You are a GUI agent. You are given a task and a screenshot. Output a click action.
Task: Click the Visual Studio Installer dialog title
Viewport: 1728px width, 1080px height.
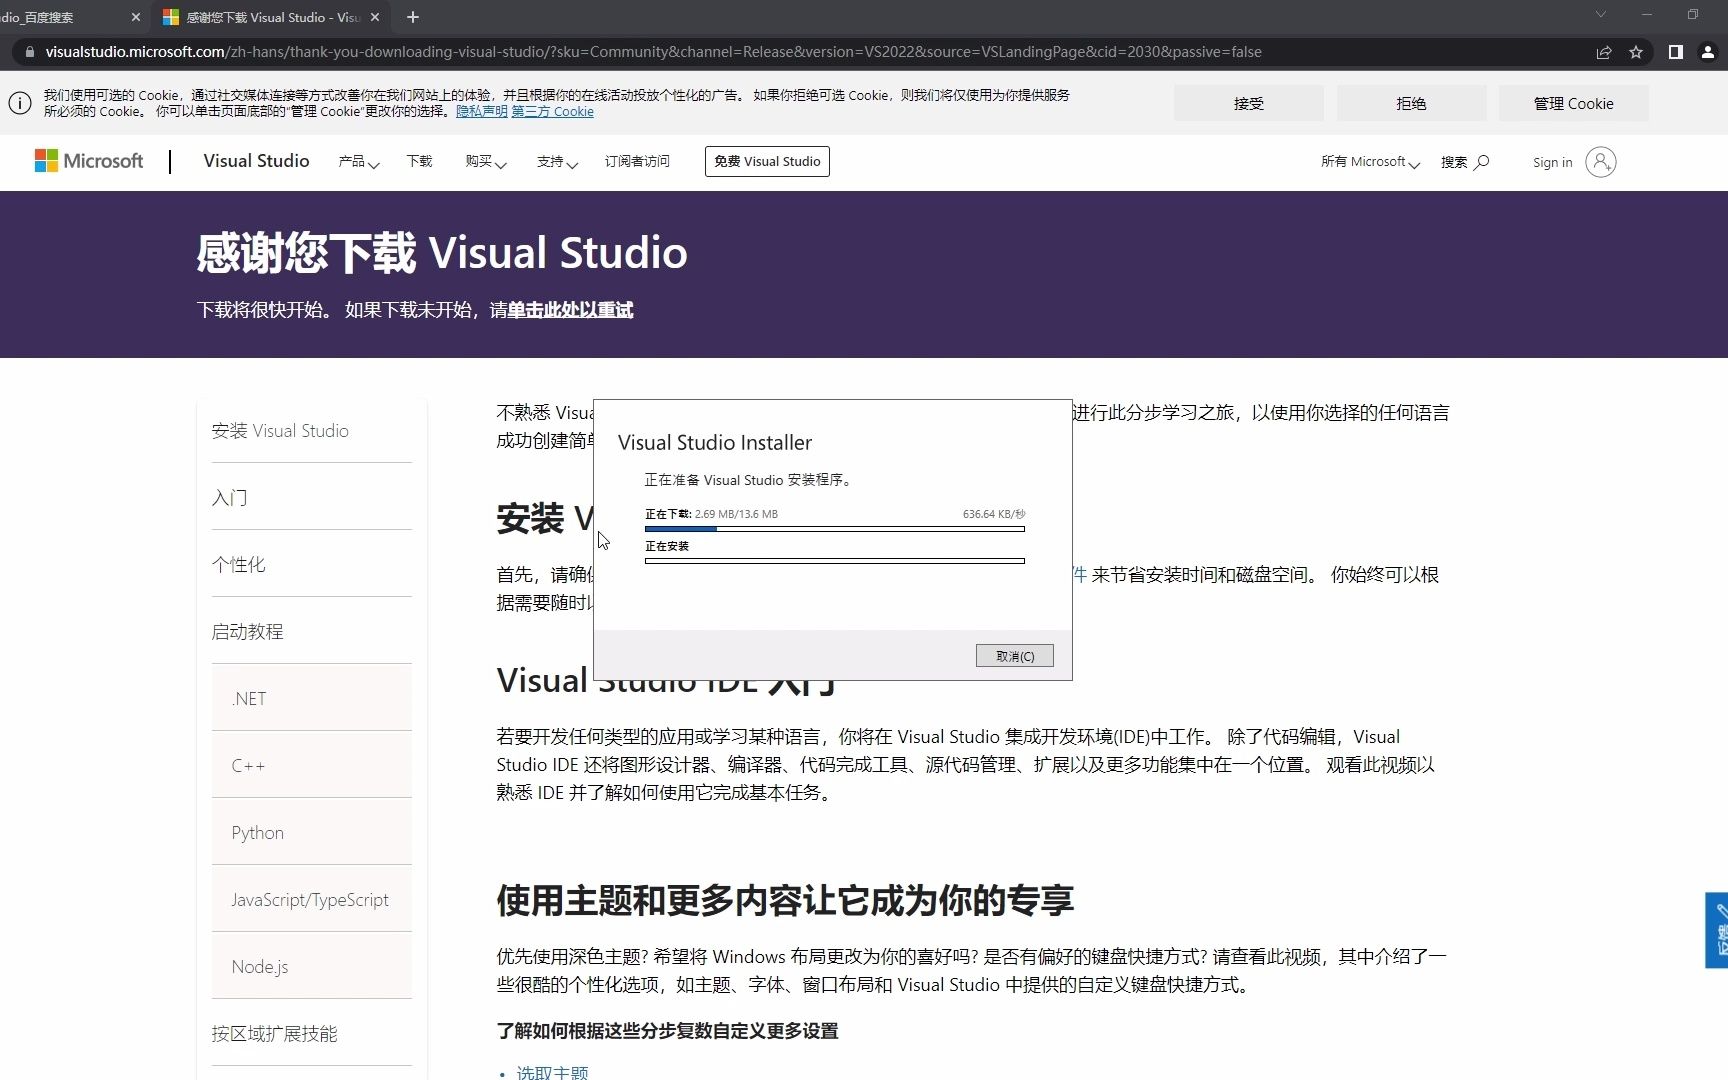[x=715, y=442]
